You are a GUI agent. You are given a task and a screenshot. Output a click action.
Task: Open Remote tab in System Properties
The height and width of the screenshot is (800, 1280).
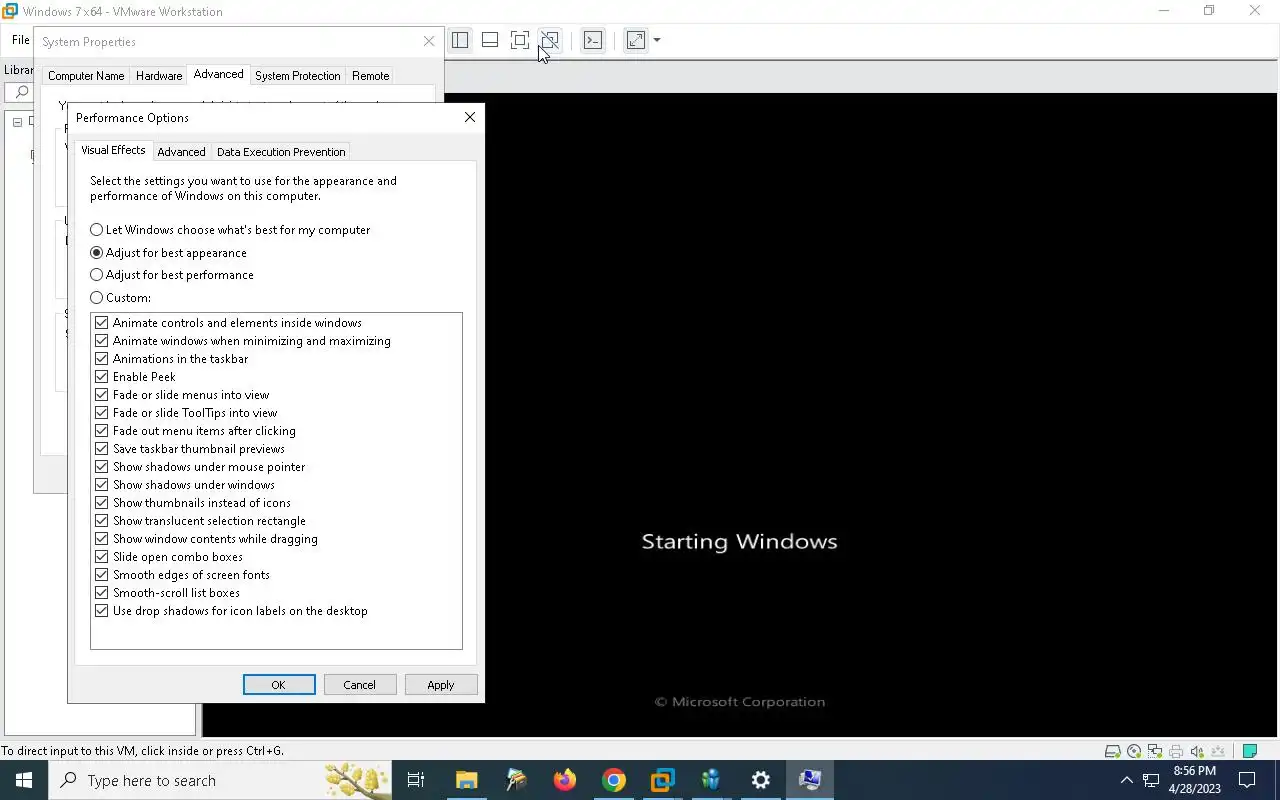click(370, 76)
